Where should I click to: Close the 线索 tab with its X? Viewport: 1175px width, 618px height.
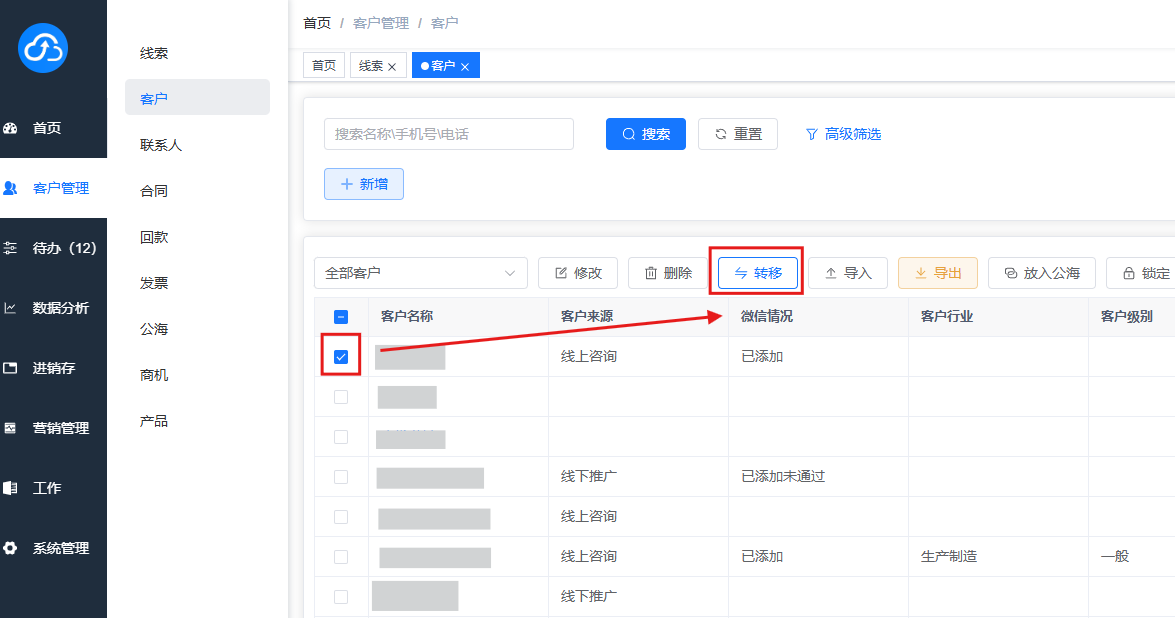point(392,67)
